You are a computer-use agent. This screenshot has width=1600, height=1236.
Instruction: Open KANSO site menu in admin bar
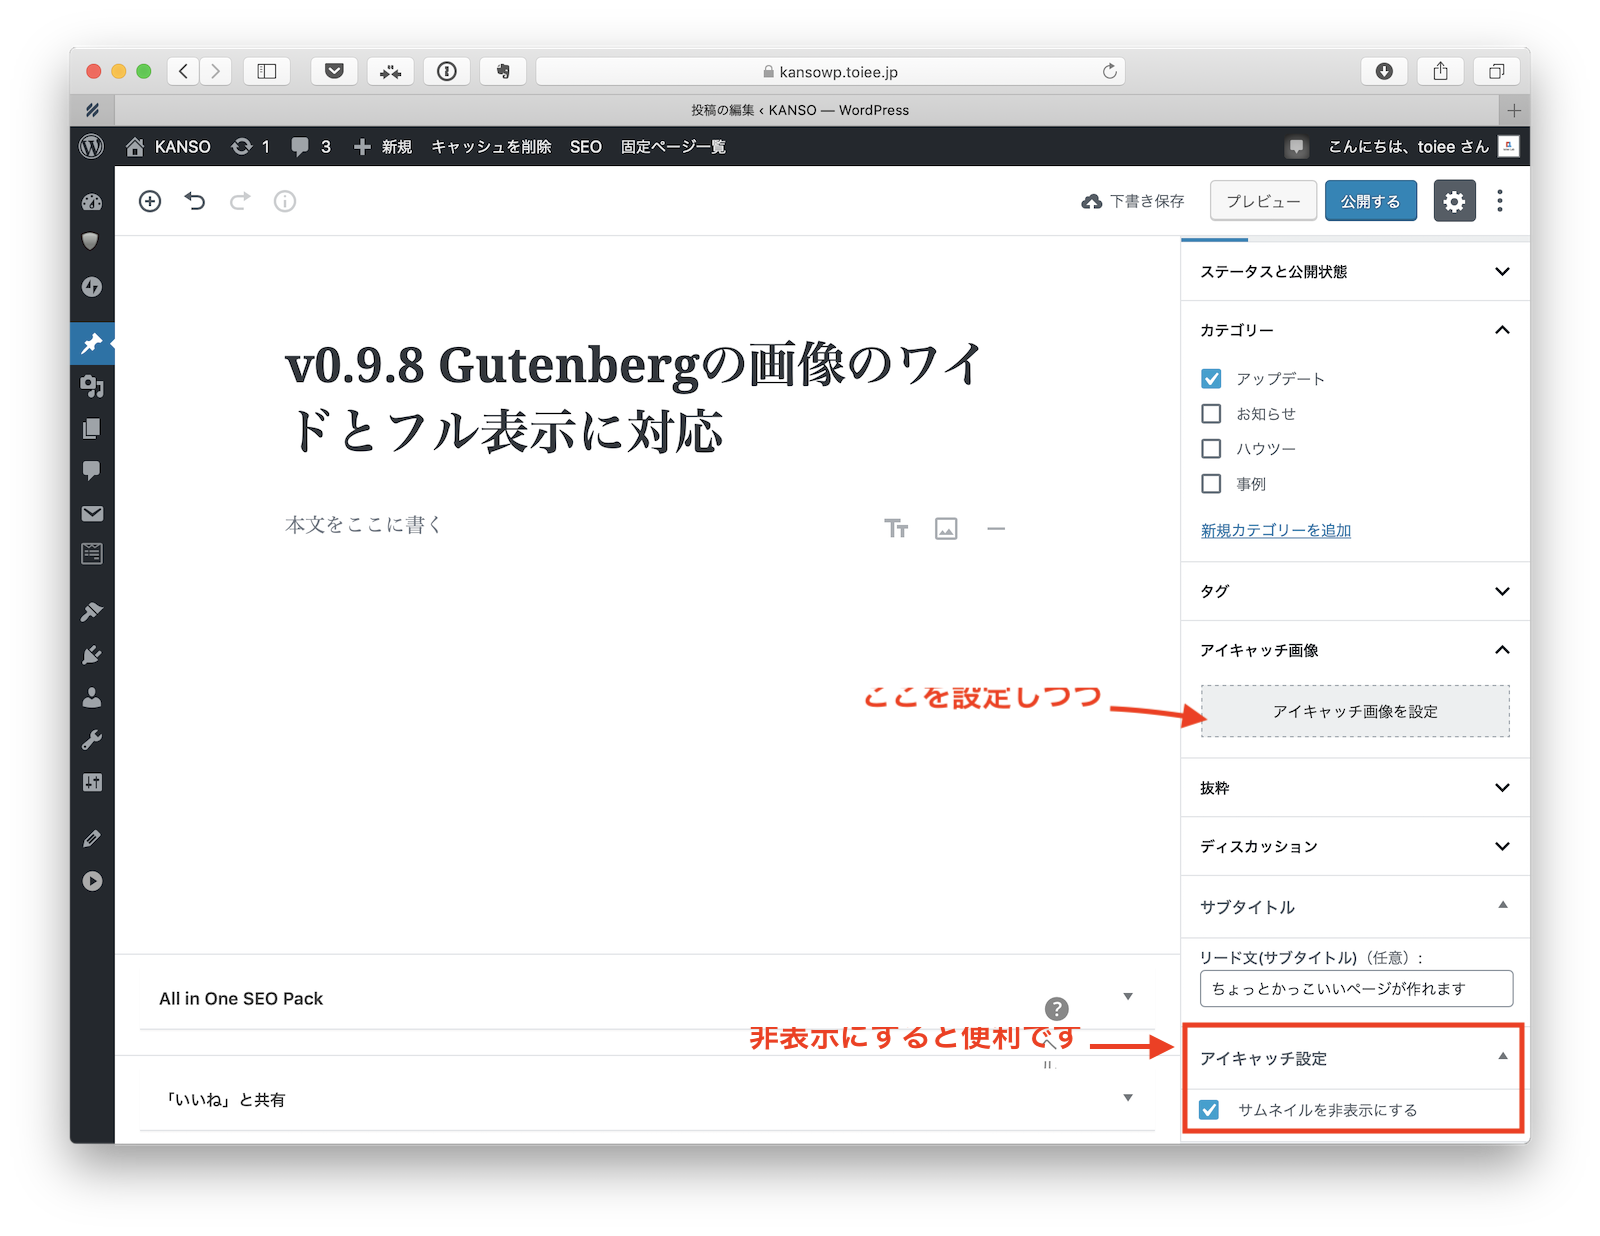[168, 146]
